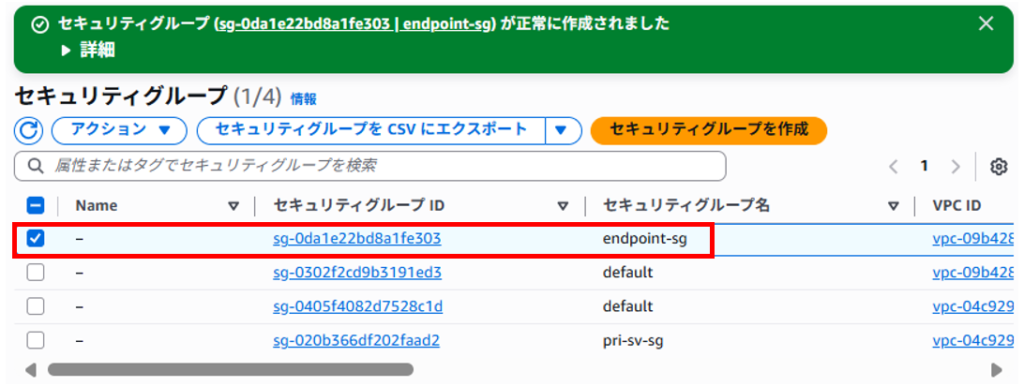Click the Name column header text

tap(97, 206)
